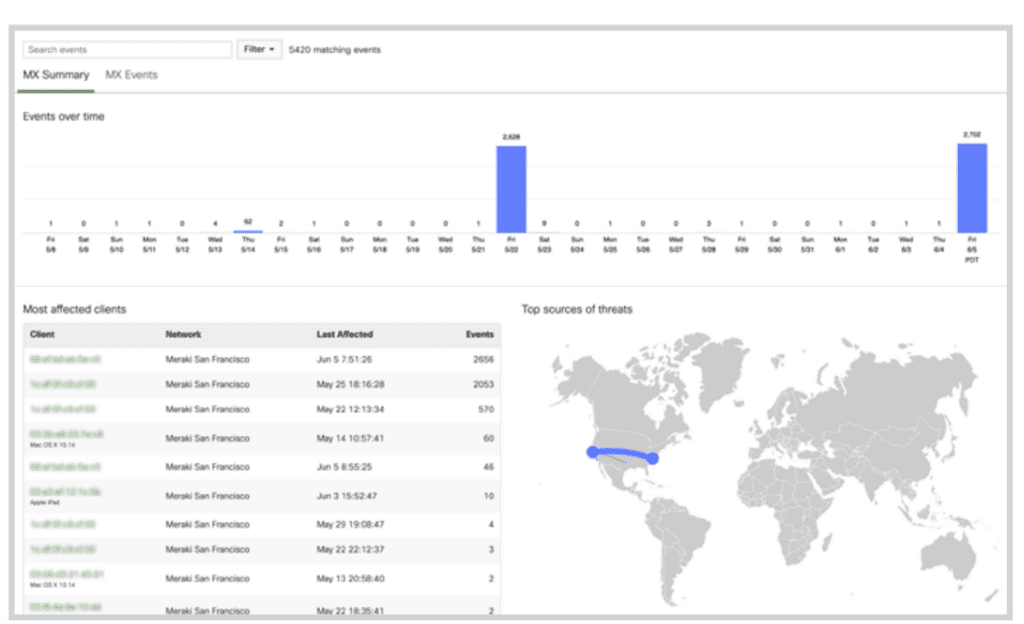Open Apple iPad client dated Jun 3 15:52:47
Viewport: 1024px width, 624px height.
(x=65, y=491)
